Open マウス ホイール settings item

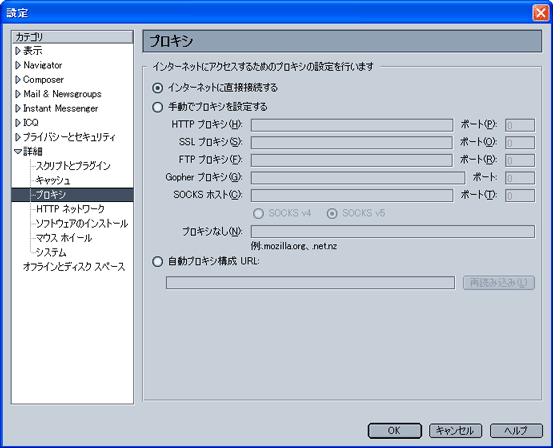click(64, 238)
